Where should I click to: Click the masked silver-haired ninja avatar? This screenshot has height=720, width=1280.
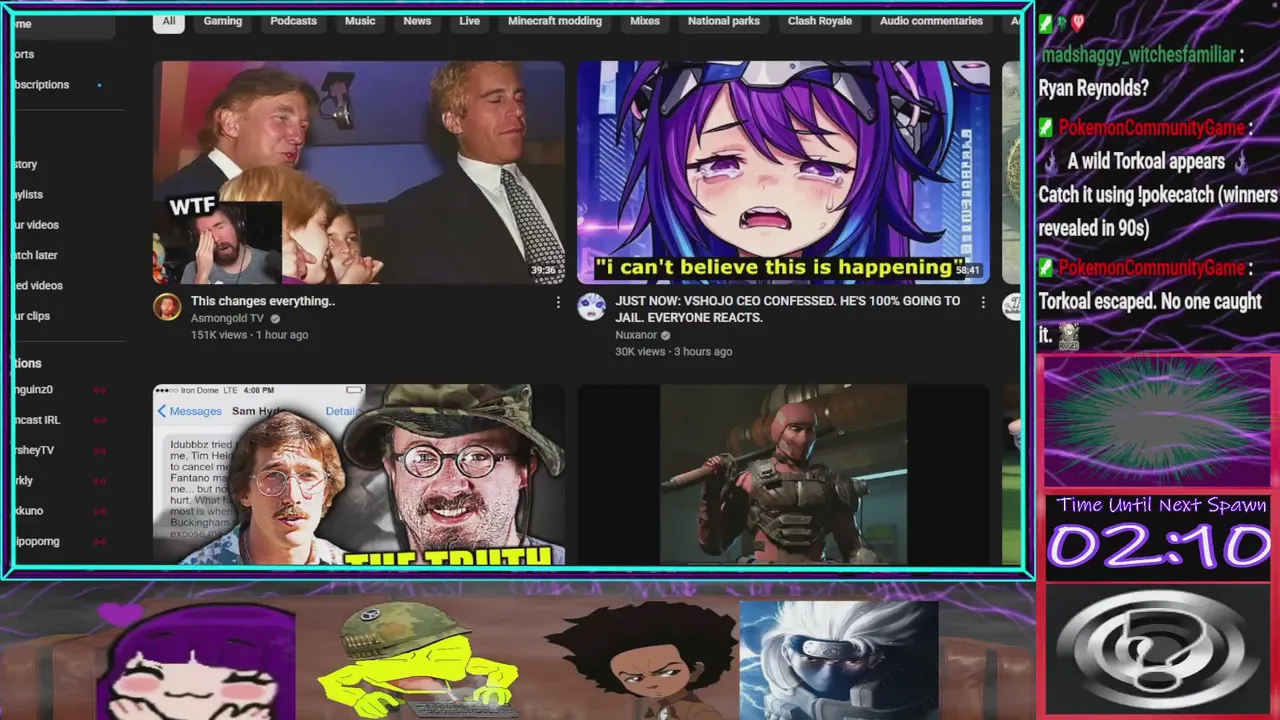click(x=838, y=660)
